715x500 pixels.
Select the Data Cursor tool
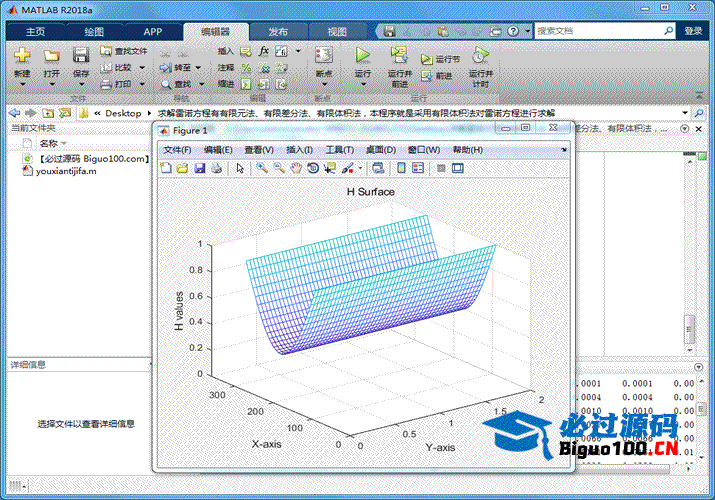(329, 168)
